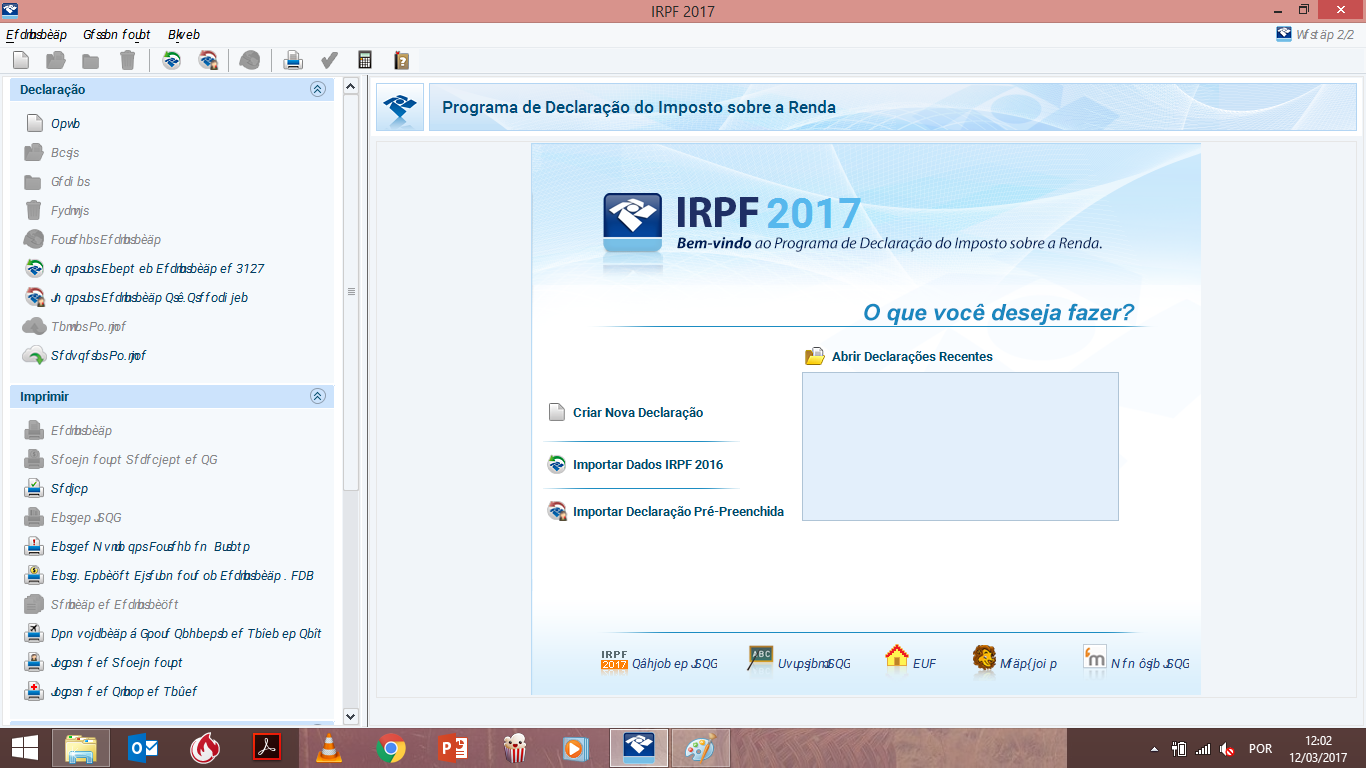This screenshot has width=1366, height=768.
Task: Show hidden system tray icons arrow
Action: pos(1155,749)
